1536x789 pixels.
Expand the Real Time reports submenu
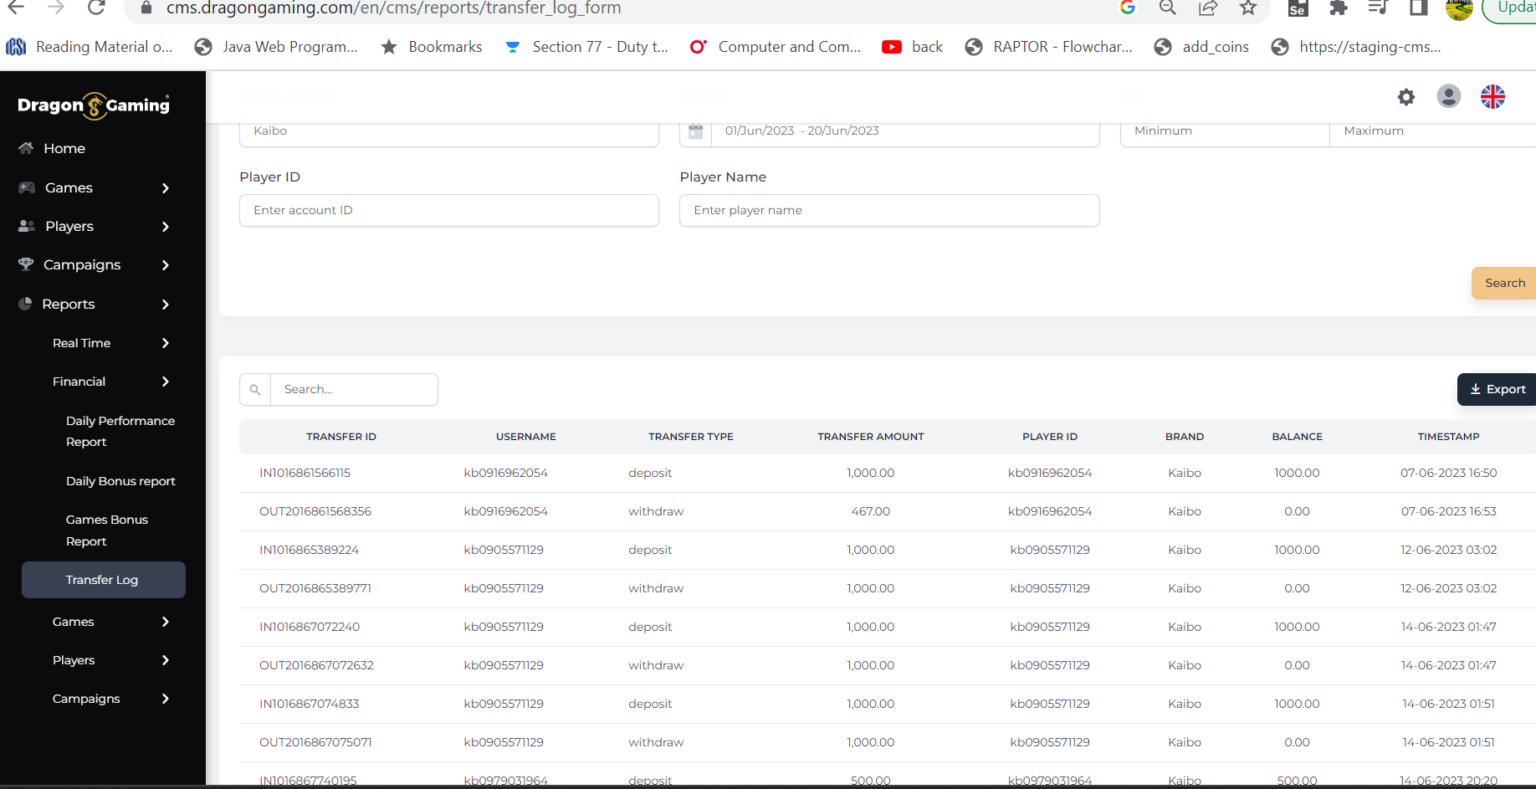(81, 342)
